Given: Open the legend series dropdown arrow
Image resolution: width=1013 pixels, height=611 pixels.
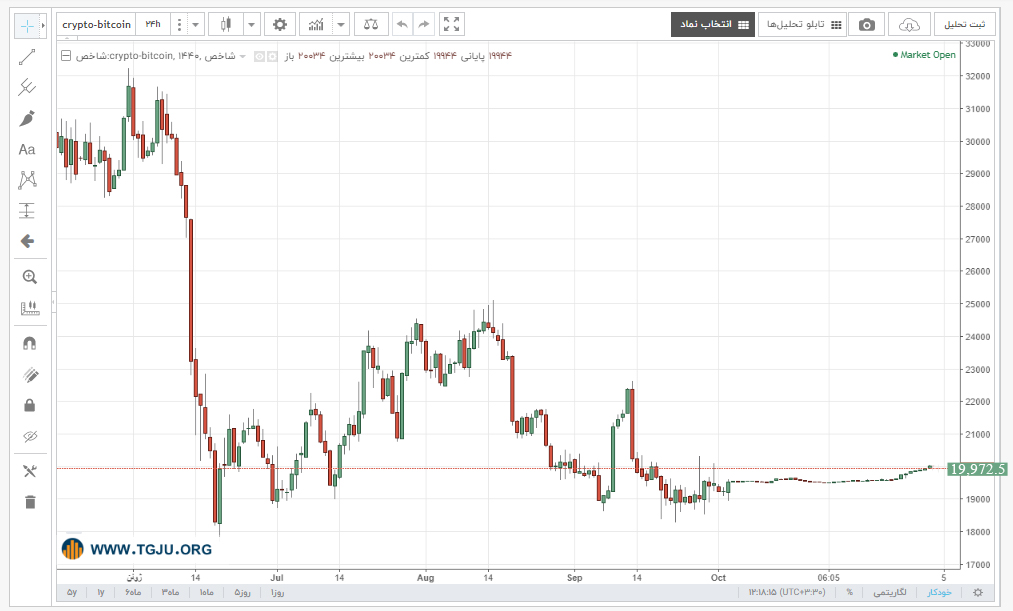Looking at the screenshot, I should pos(243,56).
